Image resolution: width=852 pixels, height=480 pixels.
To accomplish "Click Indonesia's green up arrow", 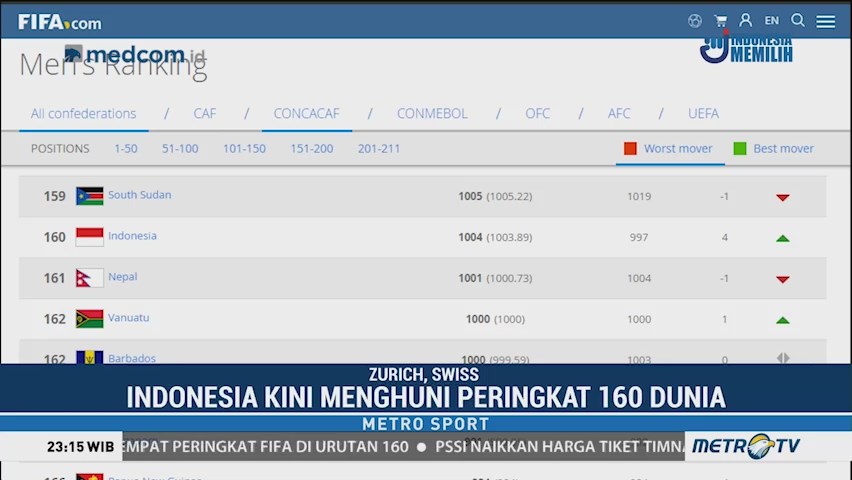I will pos(782,238).
